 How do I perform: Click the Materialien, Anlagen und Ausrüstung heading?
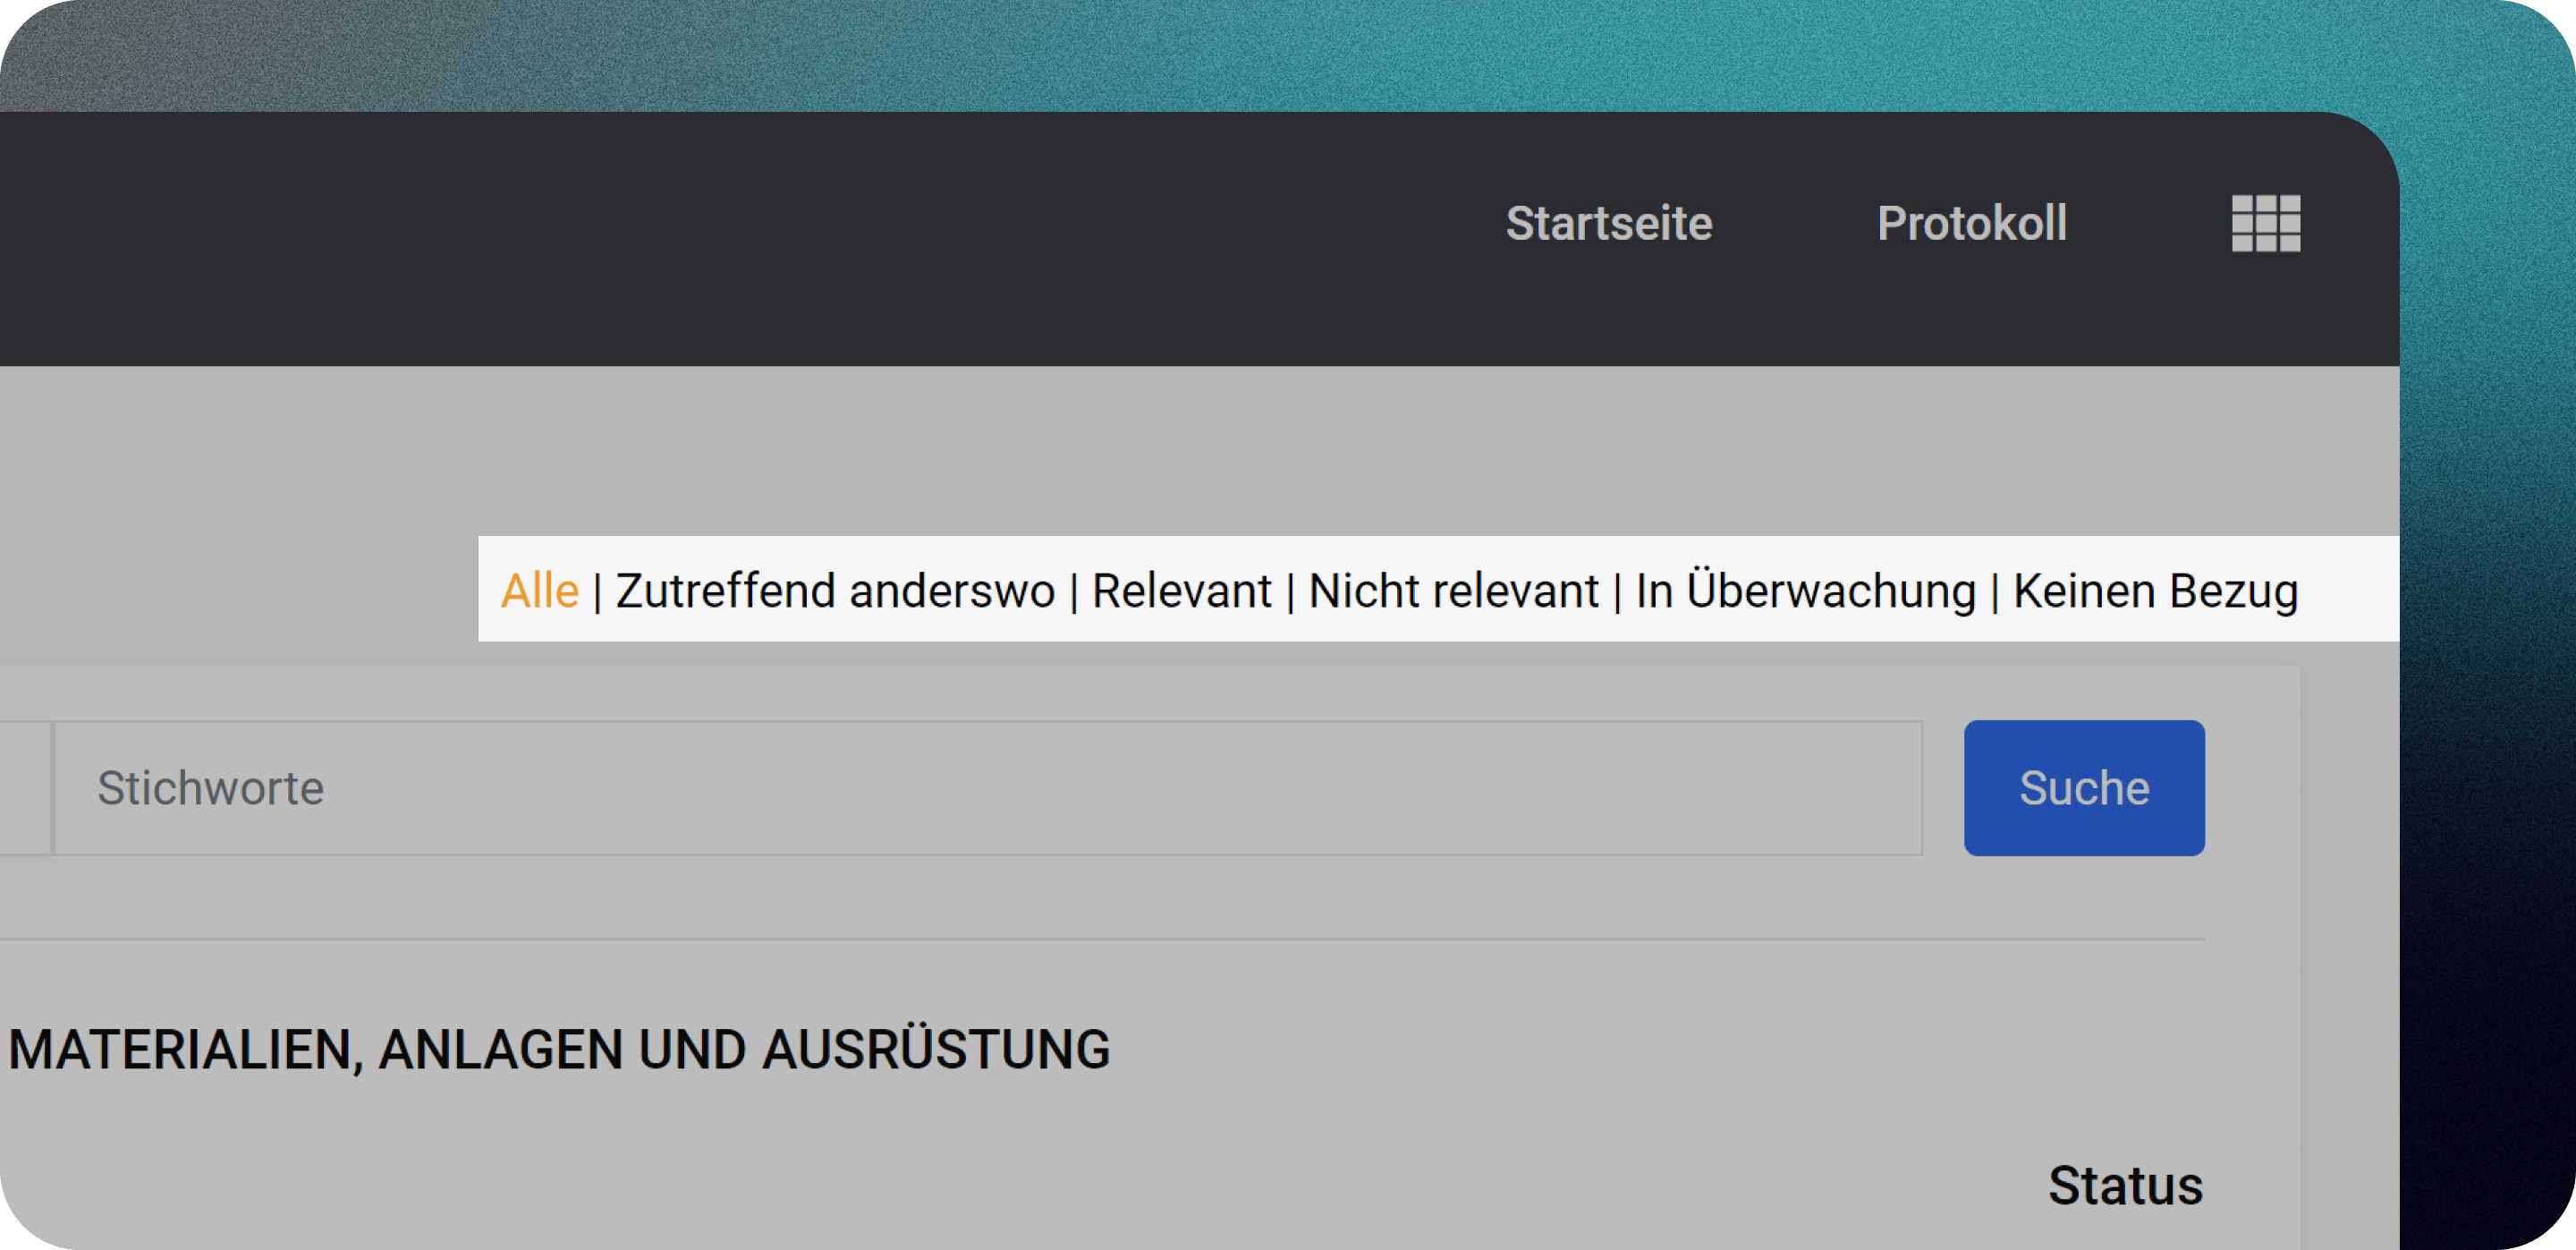559,1050
